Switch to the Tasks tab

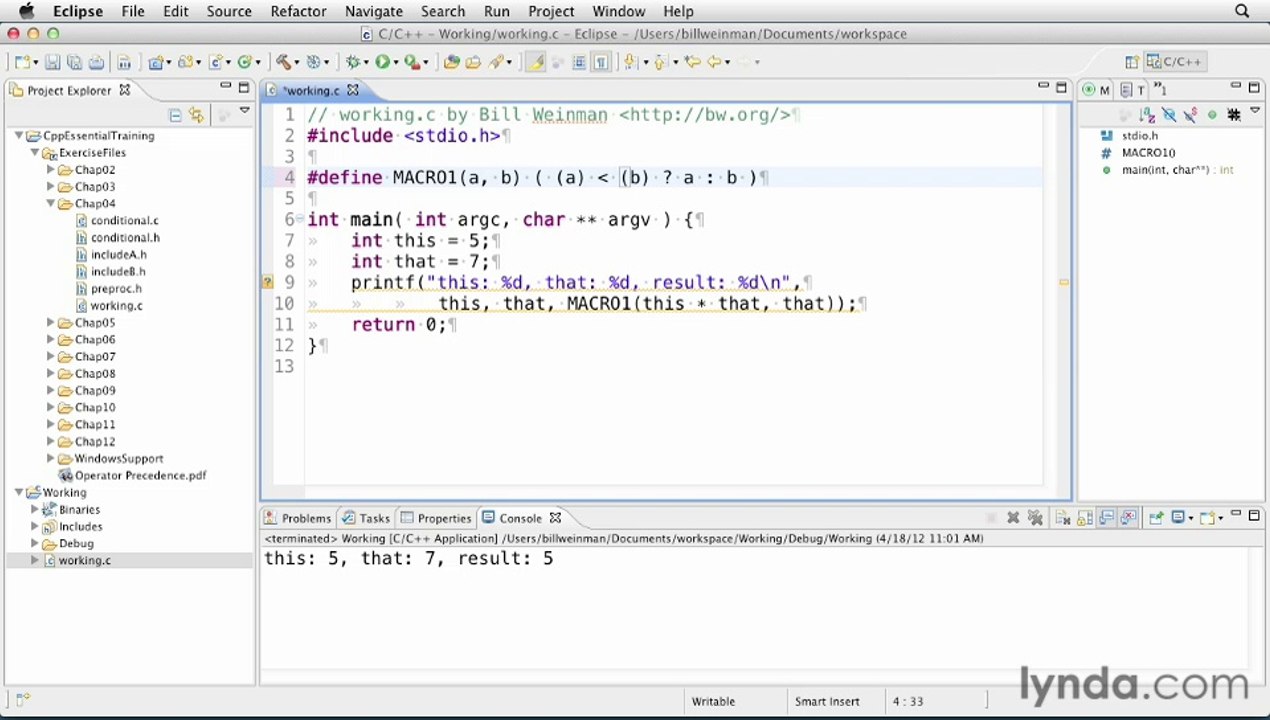tap(366, 518)
